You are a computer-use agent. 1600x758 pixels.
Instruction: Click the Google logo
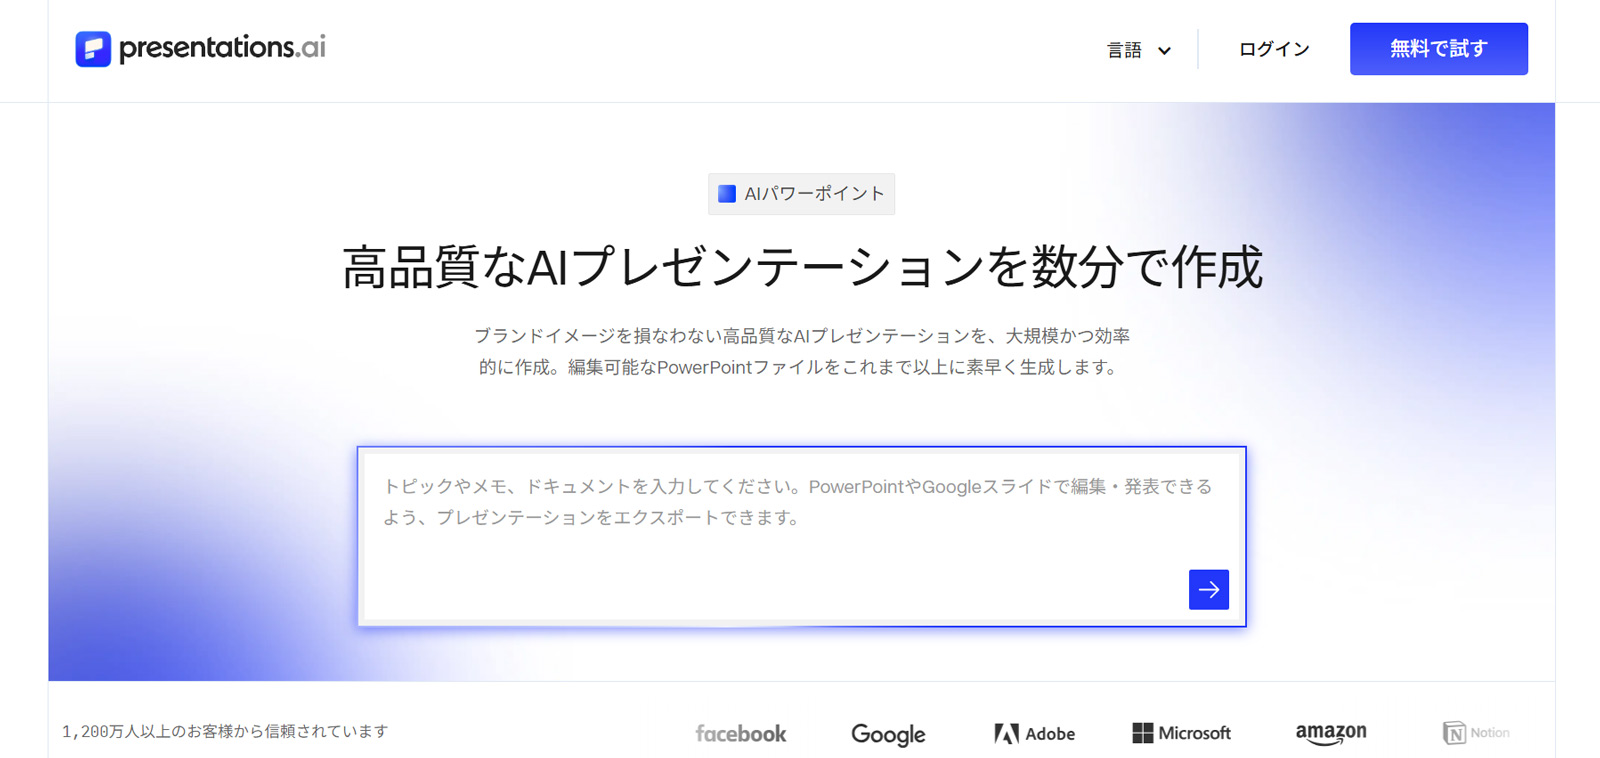pyautogui.click(x=888, y=734)
